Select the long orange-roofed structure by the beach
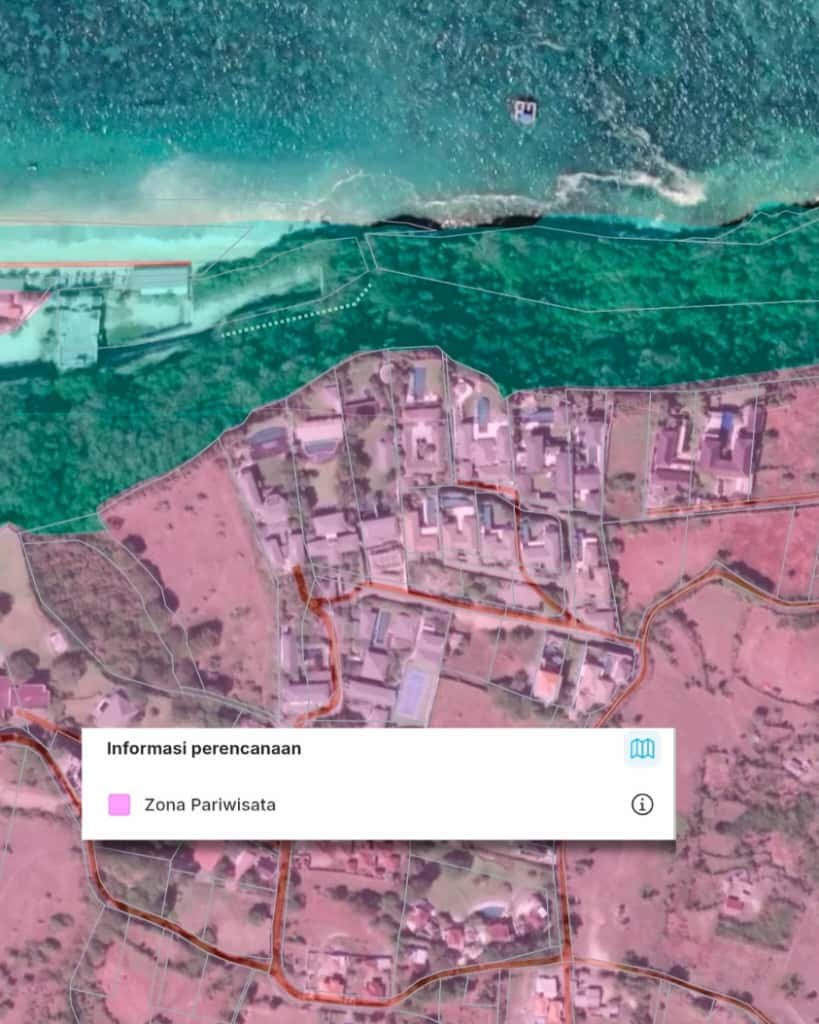Image resolution: width=819 pixels, height=1024 pixels. (95, 266)
